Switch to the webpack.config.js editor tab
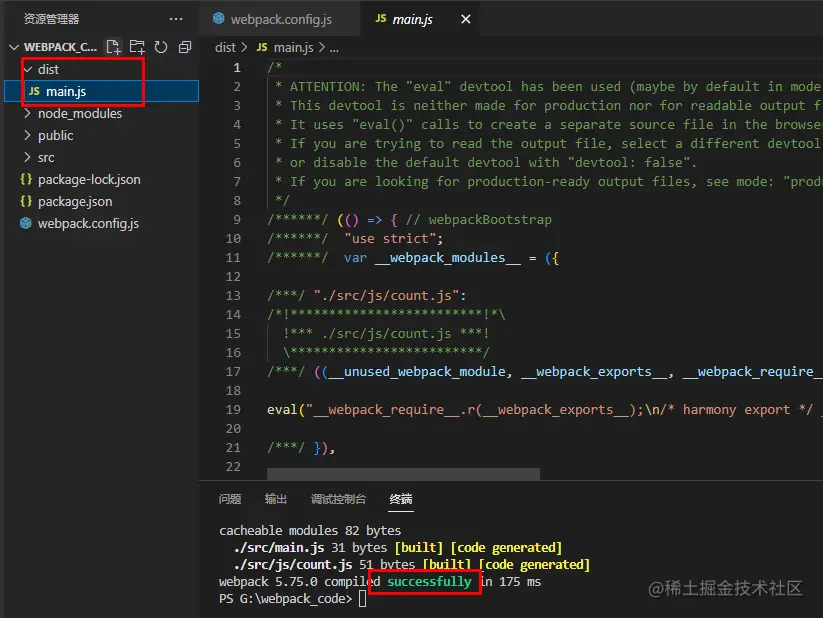This screenshot has width=823, height=618. (280, 19)
